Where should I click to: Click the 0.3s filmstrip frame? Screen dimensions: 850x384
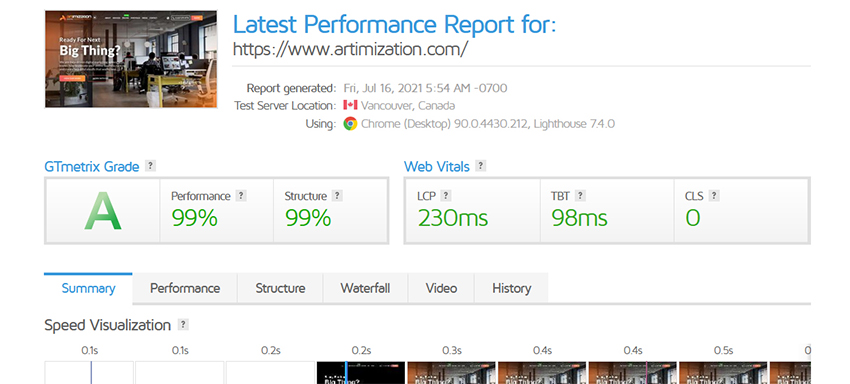tap(452, 373)
